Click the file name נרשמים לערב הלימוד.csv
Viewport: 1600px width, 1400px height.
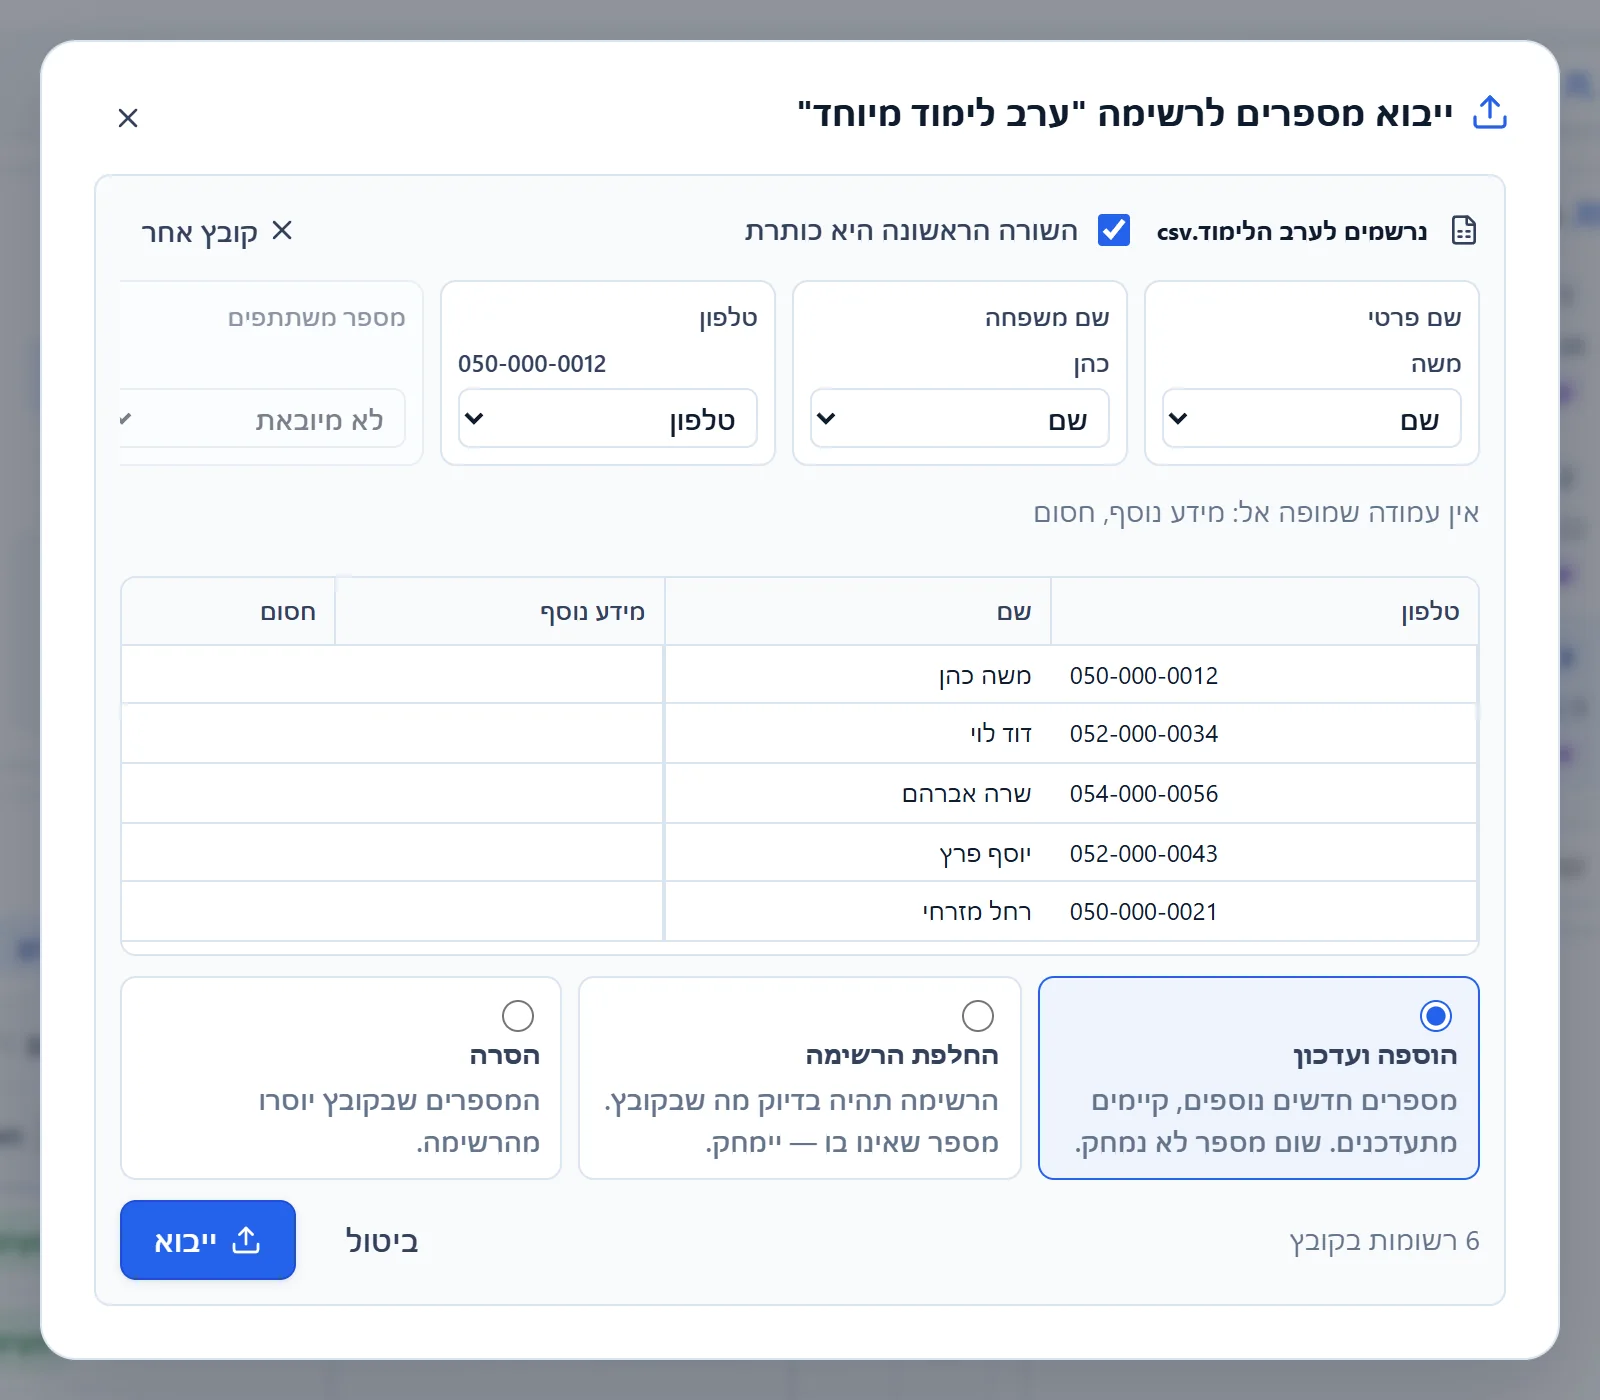pos(1292,231)
